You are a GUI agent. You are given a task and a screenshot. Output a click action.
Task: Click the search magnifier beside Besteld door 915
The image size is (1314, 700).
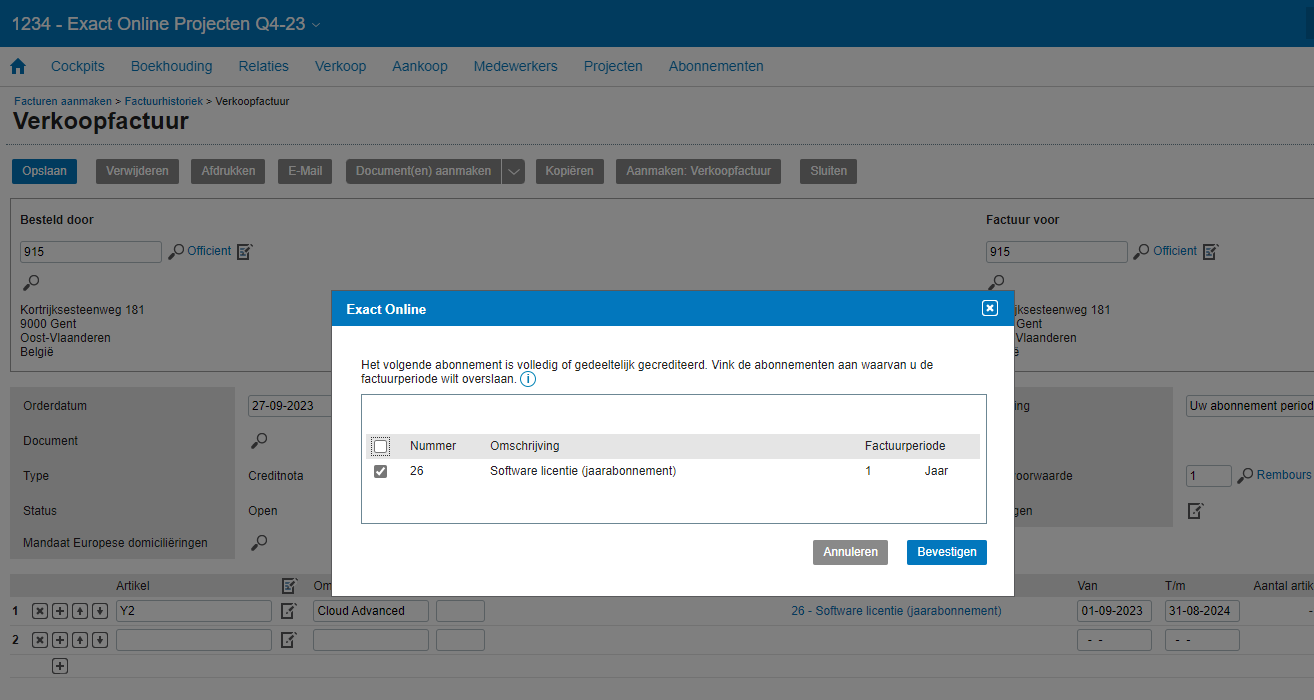pyautogui.click(x=176, y=252)
